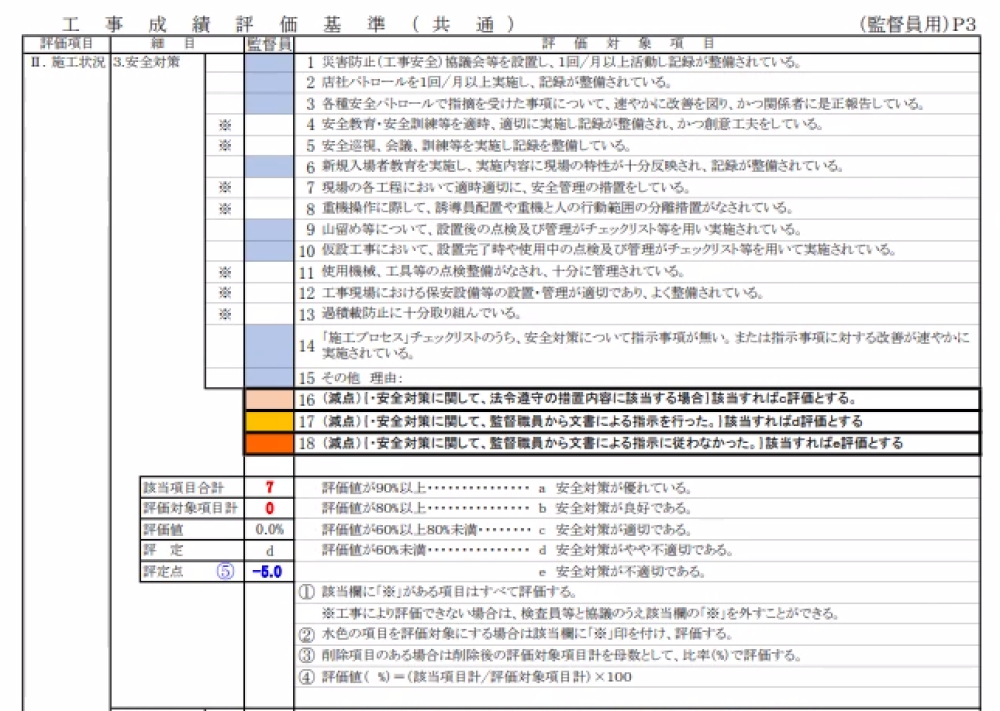Click the legend line 評価値が80%以上 b

[x=507, y=509]
